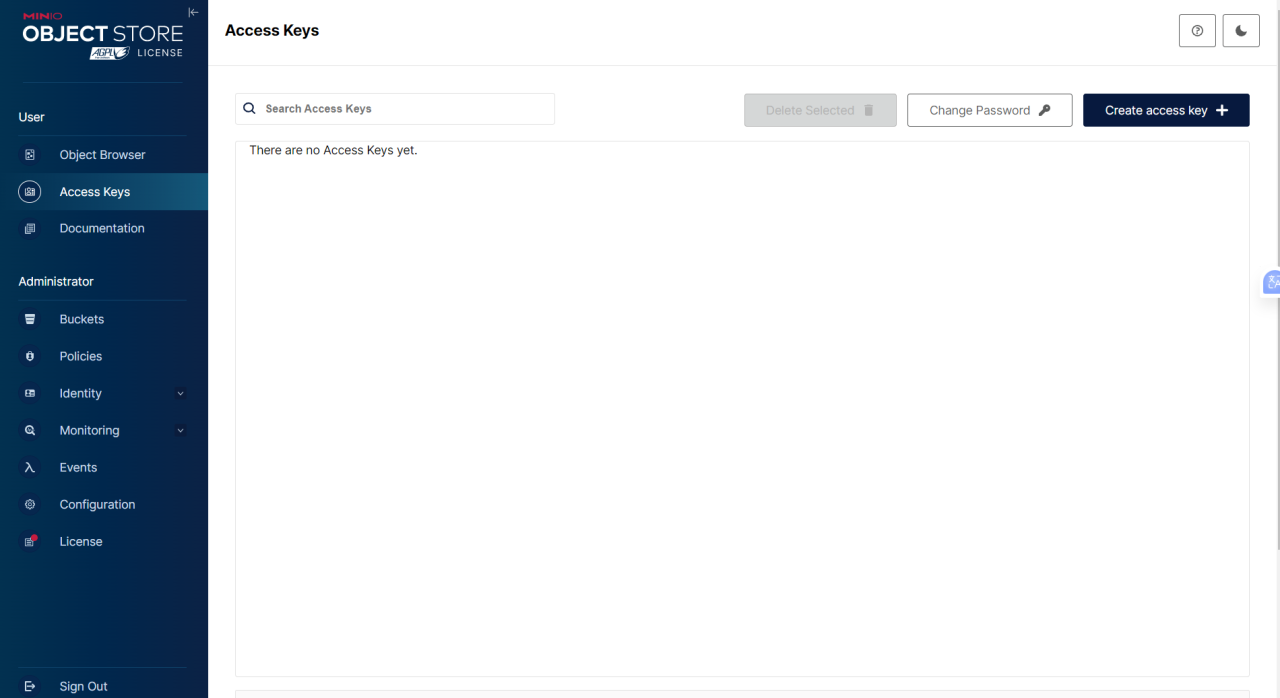The image size is (1280, 698).
Task: Collapse the sidebar with arrow icon
Action: [x=193, y=12]
